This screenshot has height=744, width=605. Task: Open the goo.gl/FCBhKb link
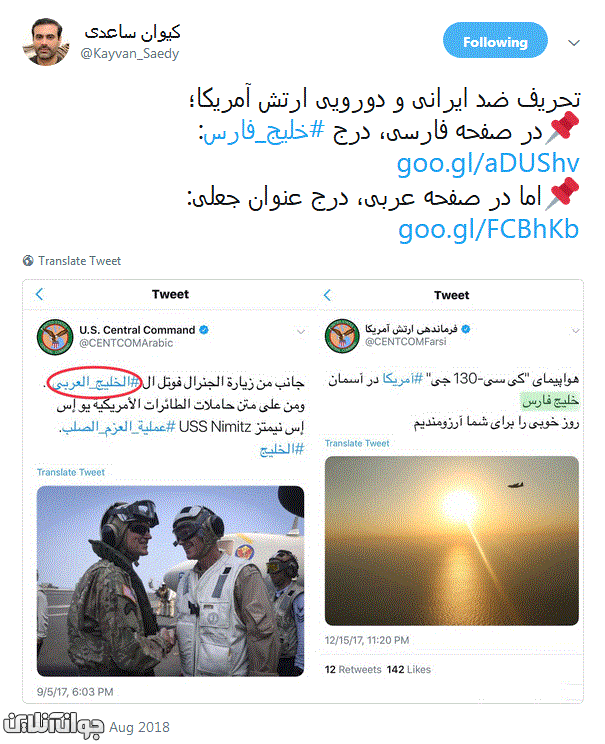(489, 229)
